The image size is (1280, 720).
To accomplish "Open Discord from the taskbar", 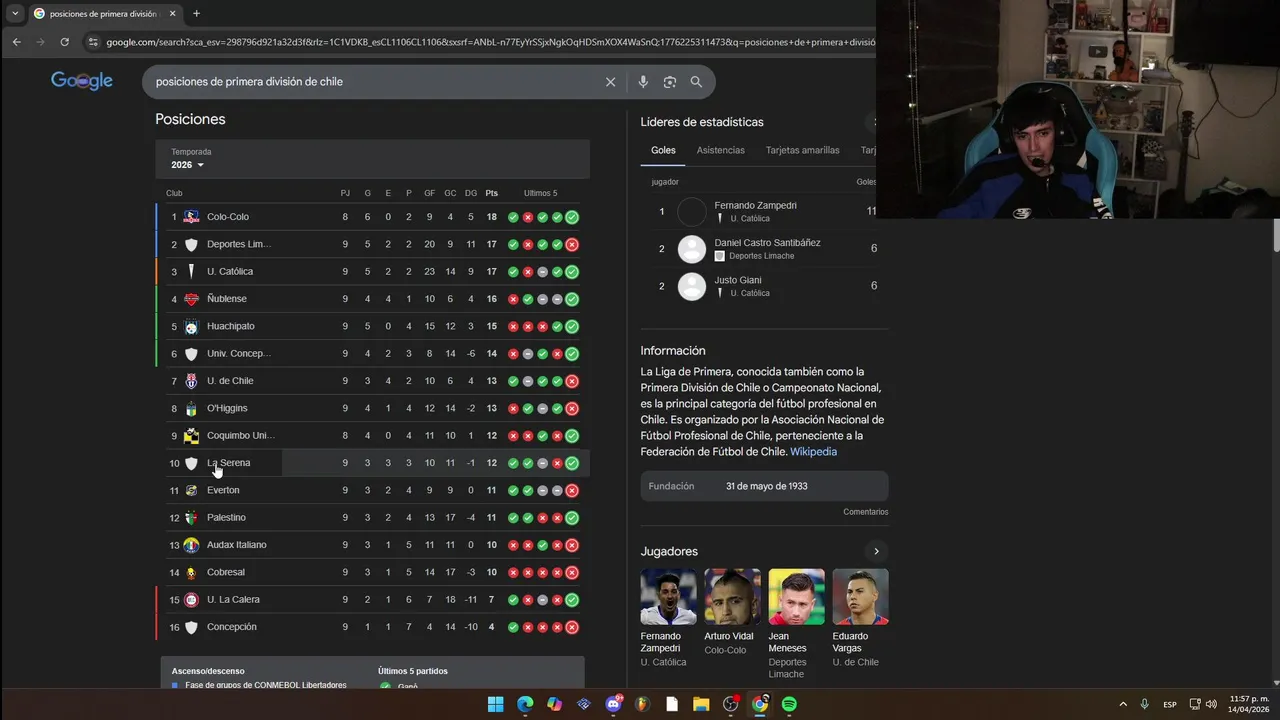I will point(613,704).
